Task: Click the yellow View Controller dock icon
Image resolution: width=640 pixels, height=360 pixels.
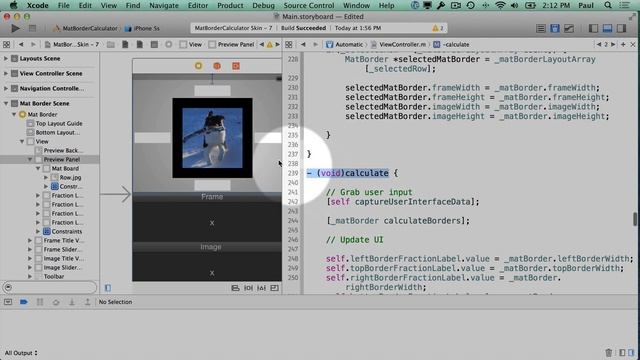Action: 198,66
